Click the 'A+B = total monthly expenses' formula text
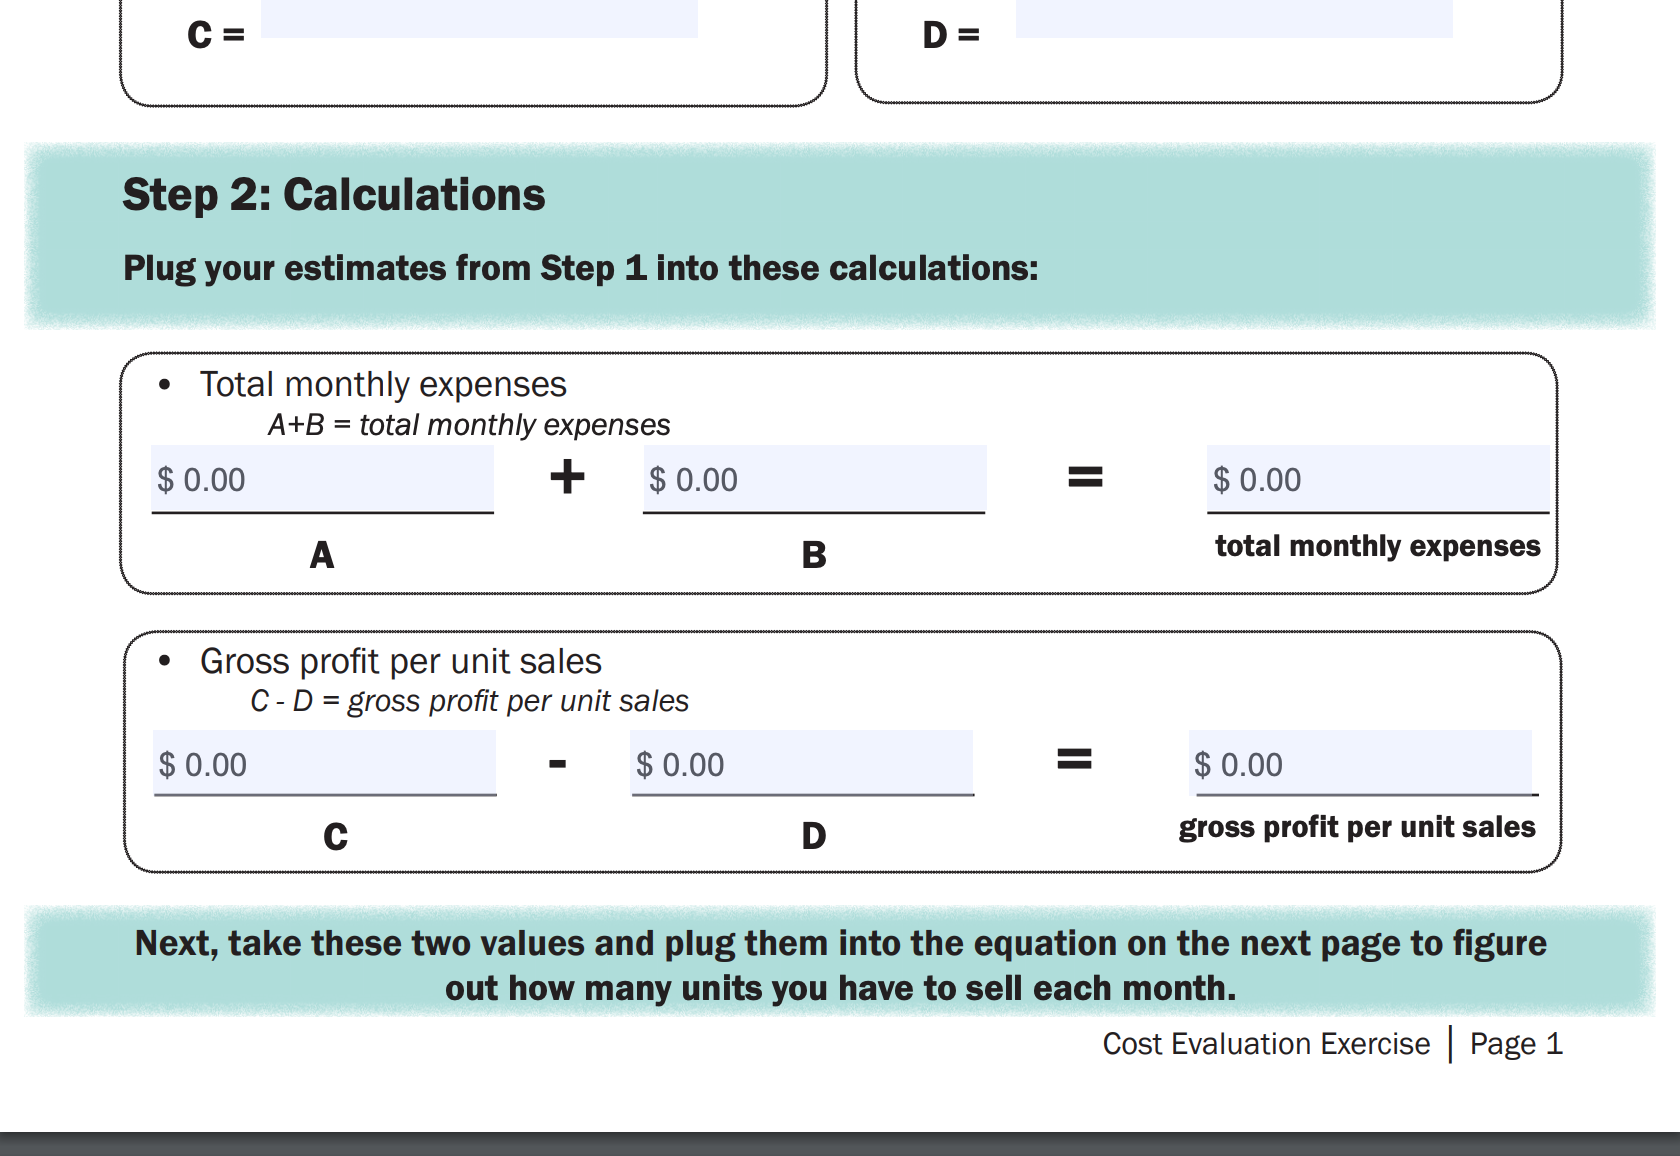Viewport: 1680px width, 1156px height. pyautogui.click(x=469, y=425)
